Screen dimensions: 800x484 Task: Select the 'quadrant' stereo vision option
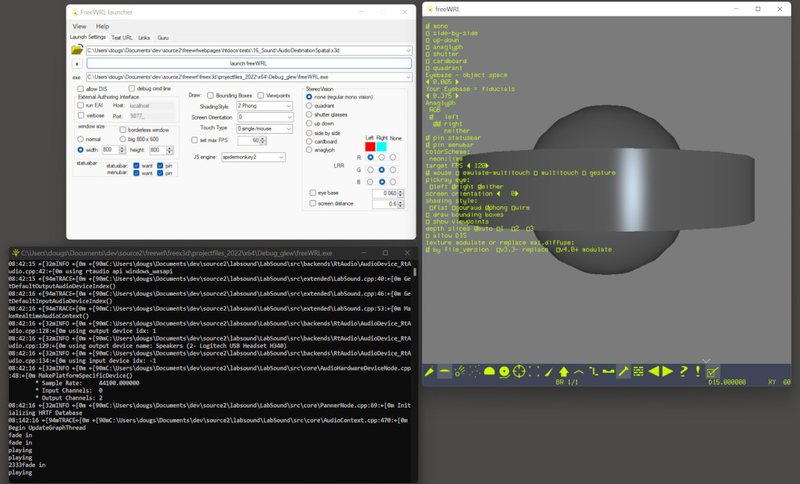pyautogui.click(x=309, y=106)
